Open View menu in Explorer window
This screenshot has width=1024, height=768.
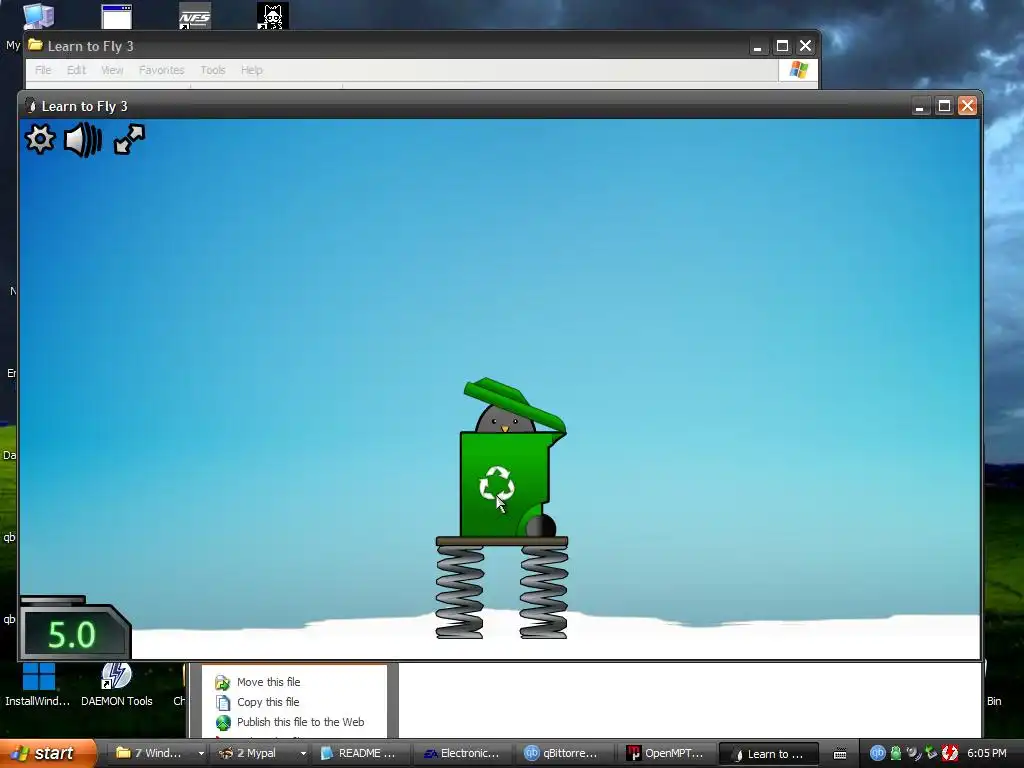[112, 70]
